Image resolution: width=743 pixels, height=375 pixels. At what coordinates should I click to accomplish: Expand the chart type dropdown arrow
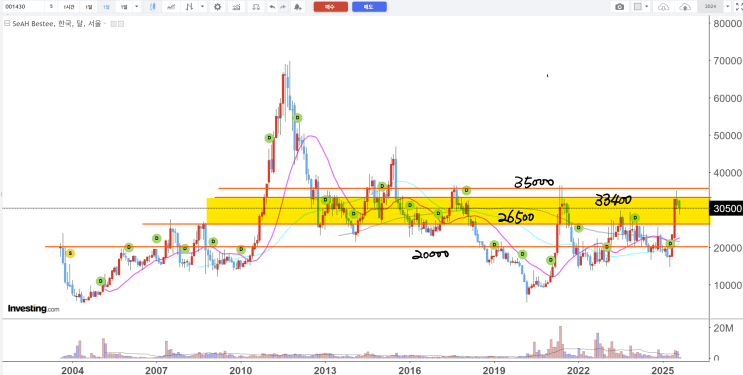(x=203, y=7)
